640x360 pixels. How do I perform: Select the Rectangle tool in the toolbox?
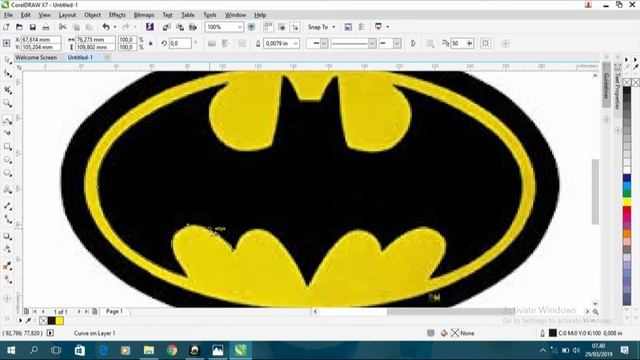[x=7, y=147]
